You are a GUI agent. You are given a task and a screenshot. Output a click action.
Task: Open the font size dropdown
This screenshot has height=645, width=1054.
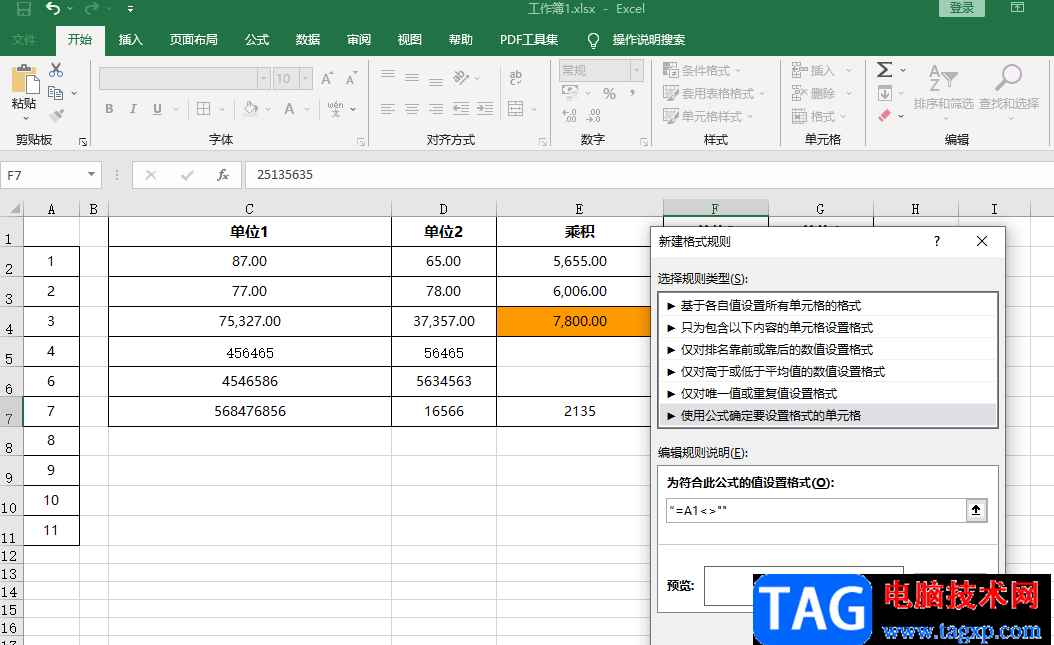pos(306,79)
